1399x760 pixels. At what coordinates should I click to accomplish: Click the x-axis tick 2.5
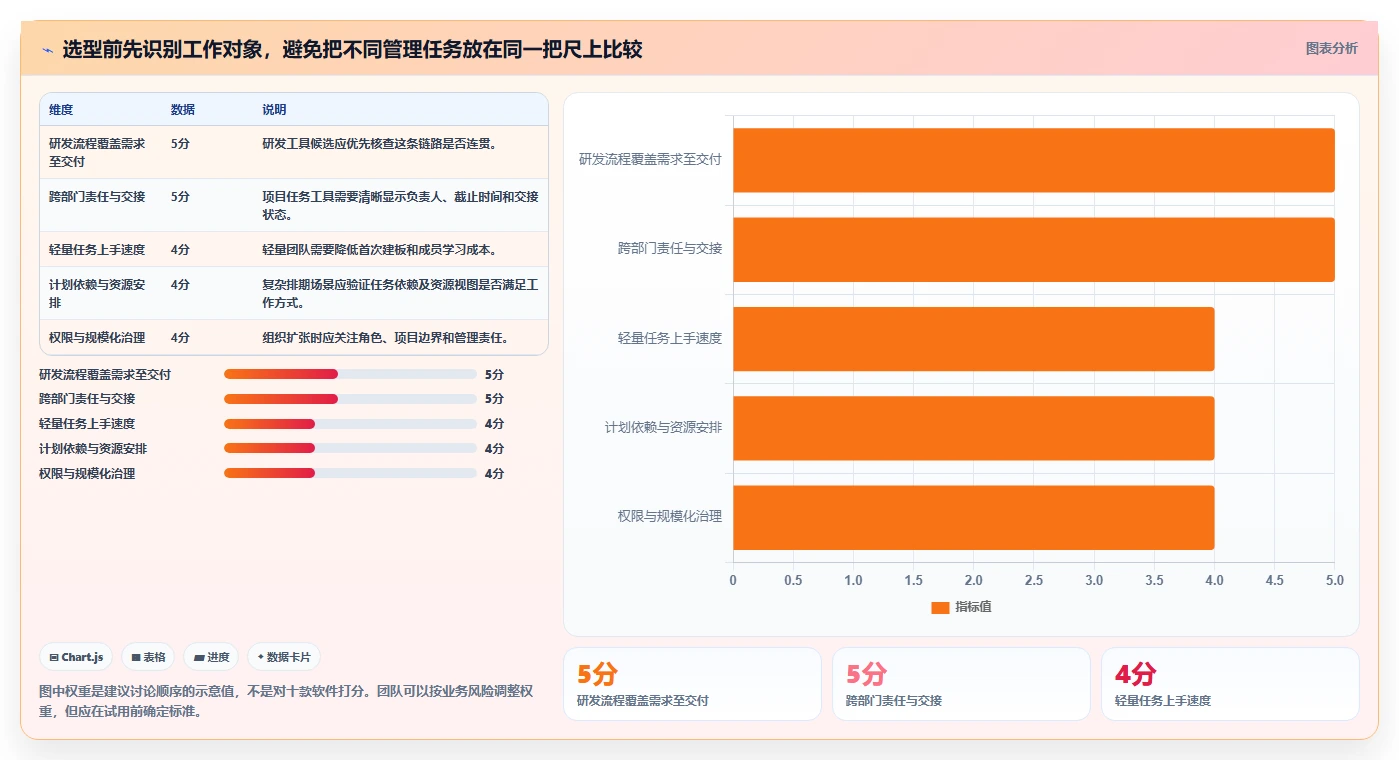pyautogui.click(x=1034, y=580)
